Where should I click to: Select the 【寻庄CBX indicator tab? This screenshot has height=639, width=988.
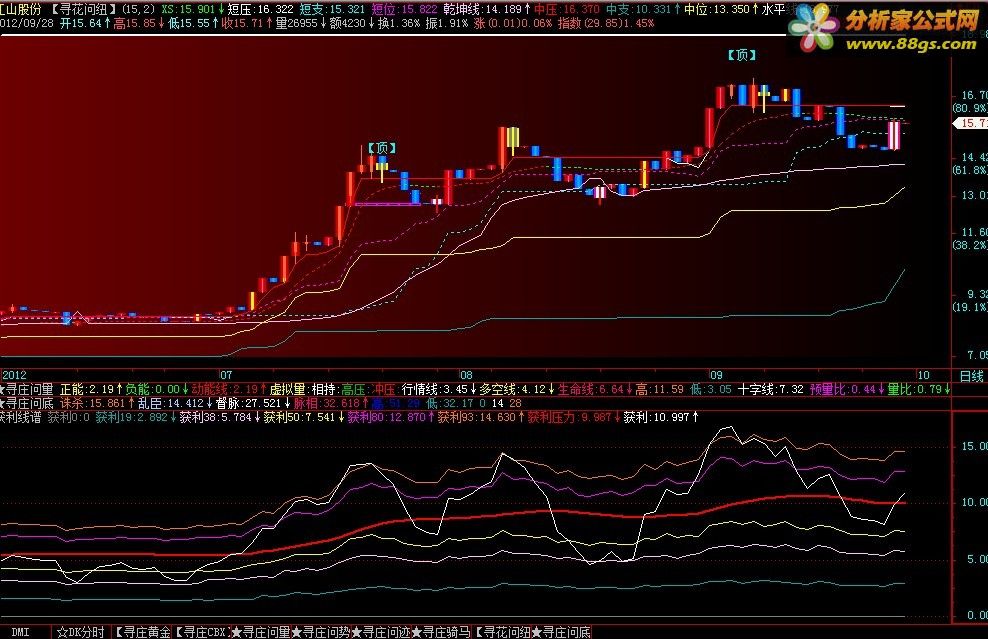200,632
